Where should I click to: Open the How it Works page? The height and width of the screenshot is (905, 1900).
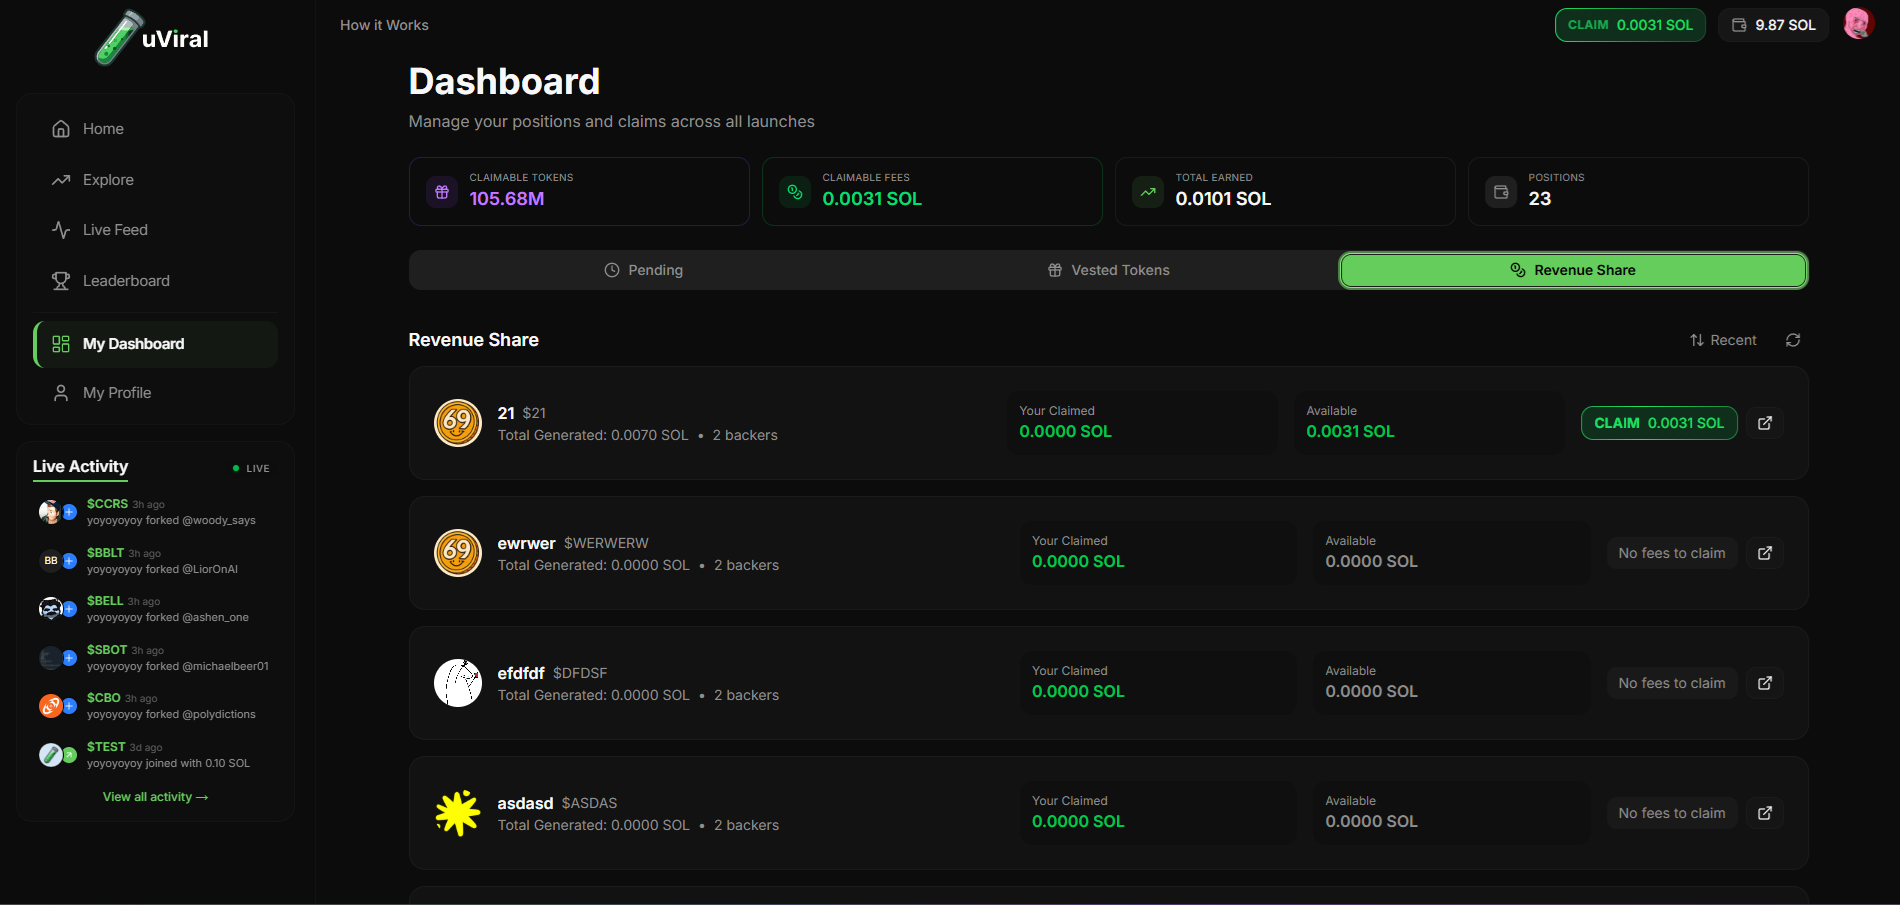click(x=383, y=24)
